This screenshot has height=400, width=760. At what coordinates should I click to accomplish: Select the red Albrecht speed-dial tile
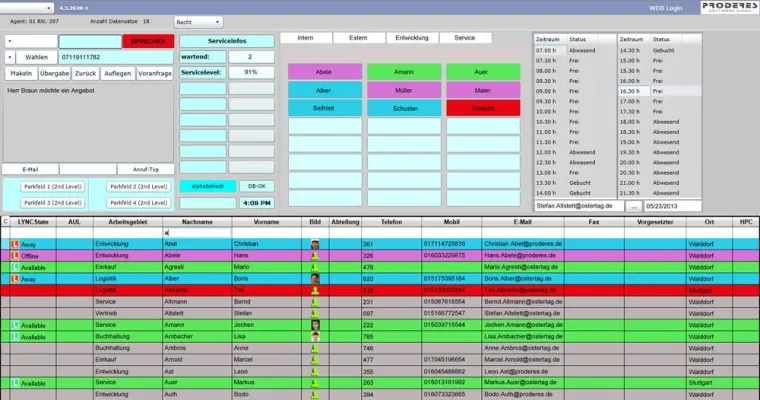point(483,108)
